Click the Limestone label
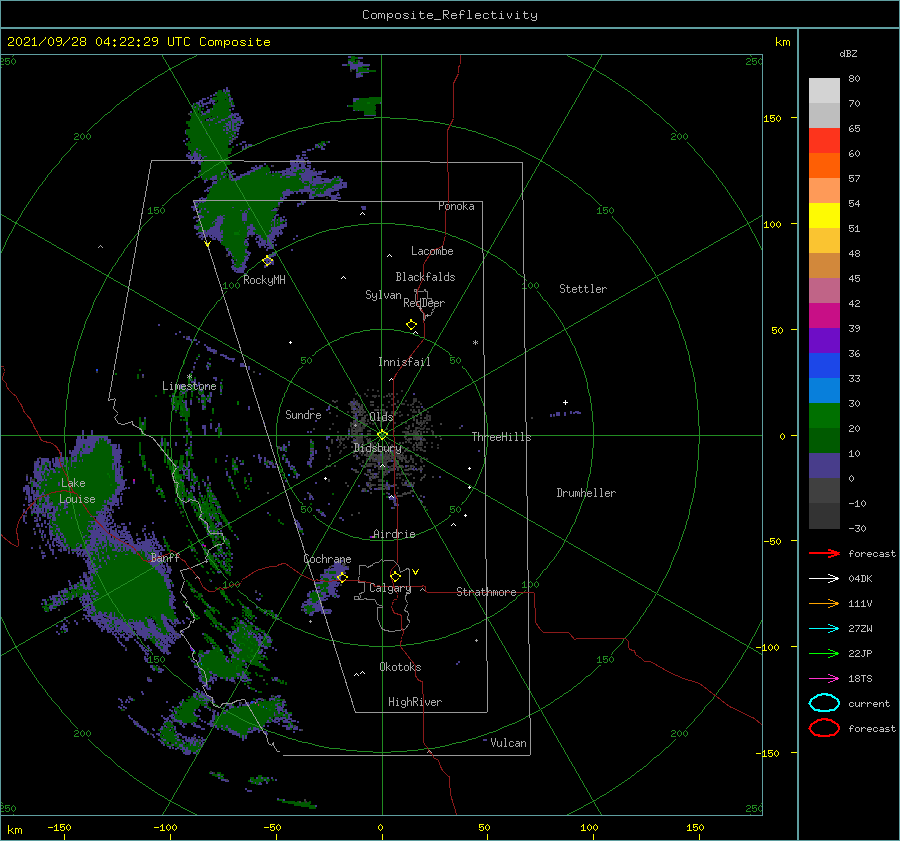Viewport: 900px width, 841px height. [189, 386]
